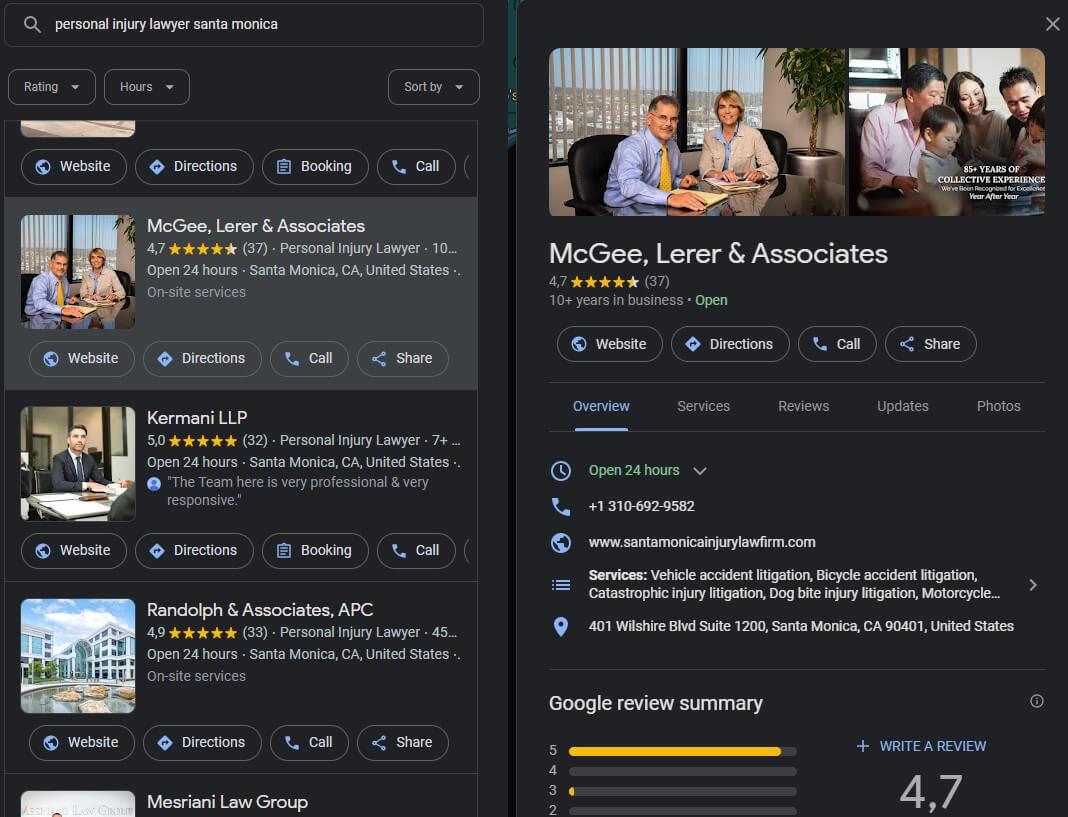Viewport: 1068px width, 817px height.
Task: Click Website button under Randolph & Associates
Action: (82, 743)
